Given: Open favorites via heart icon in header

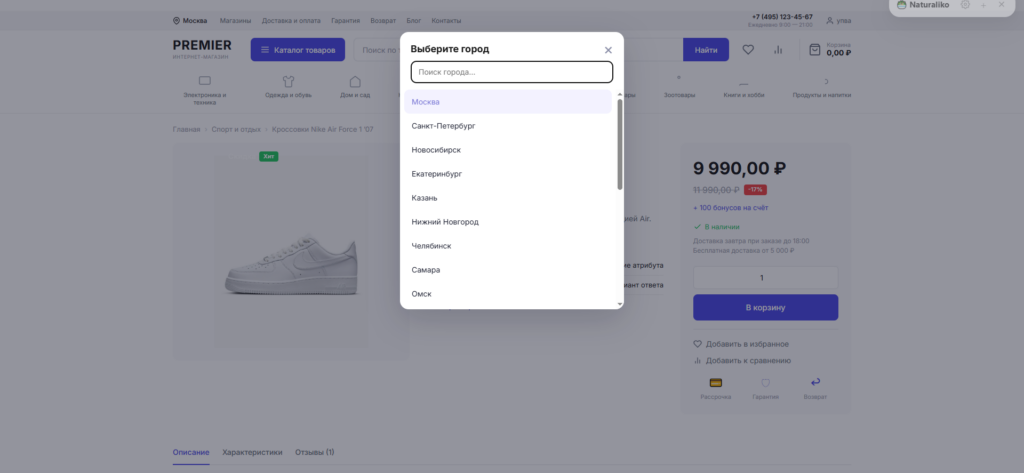Looking at the screenshot, I should [x=748, y=50].
